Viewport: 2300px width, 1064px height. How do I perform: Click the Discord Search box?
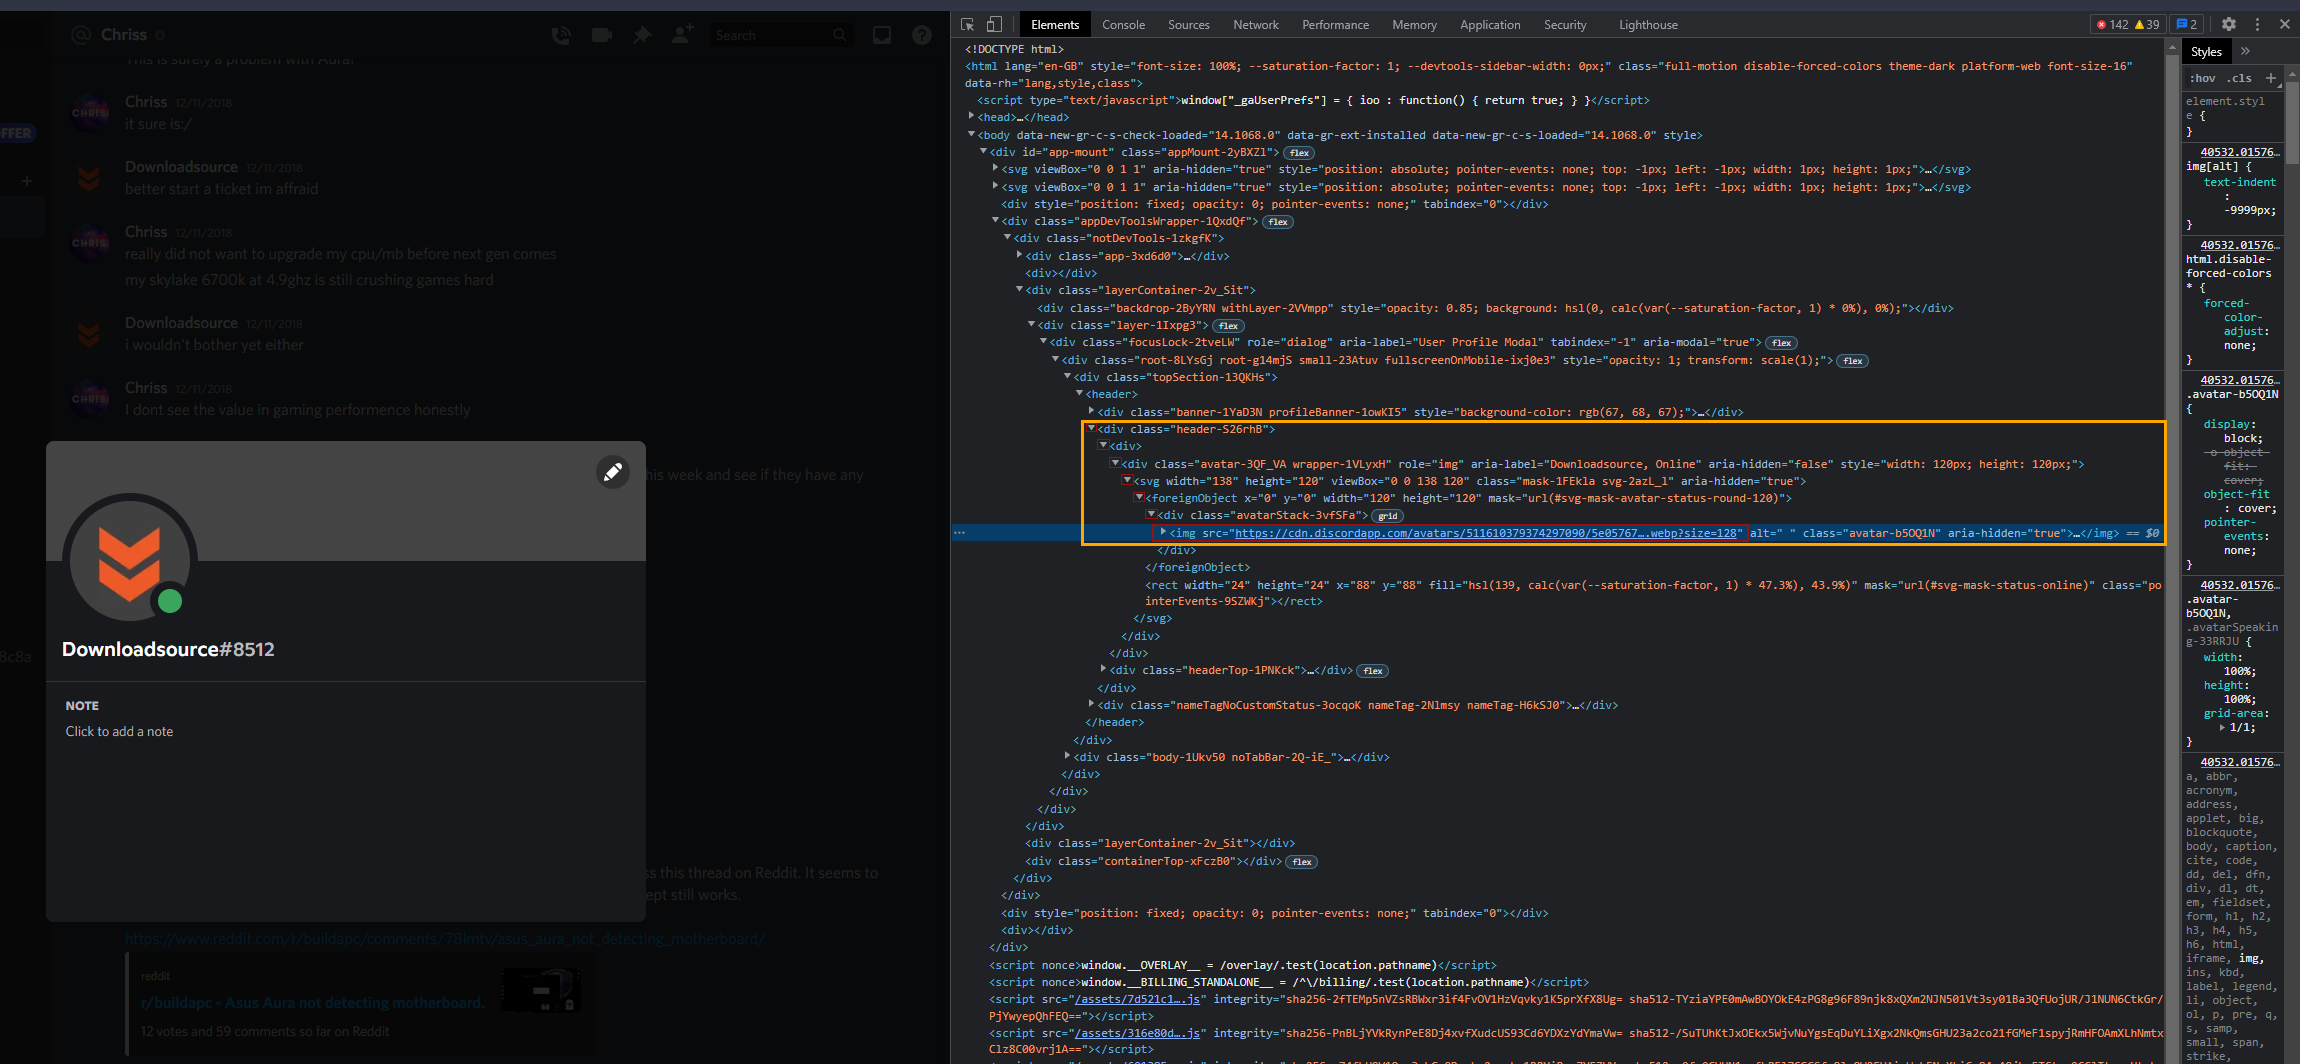coord(780,35)
